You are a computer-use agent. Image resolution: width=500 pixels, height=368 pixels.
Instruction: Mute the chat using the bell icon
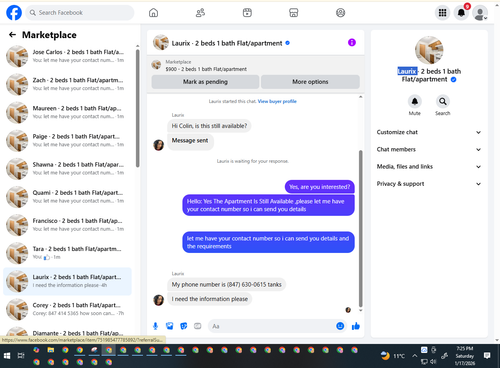click(x=415, y=101)
